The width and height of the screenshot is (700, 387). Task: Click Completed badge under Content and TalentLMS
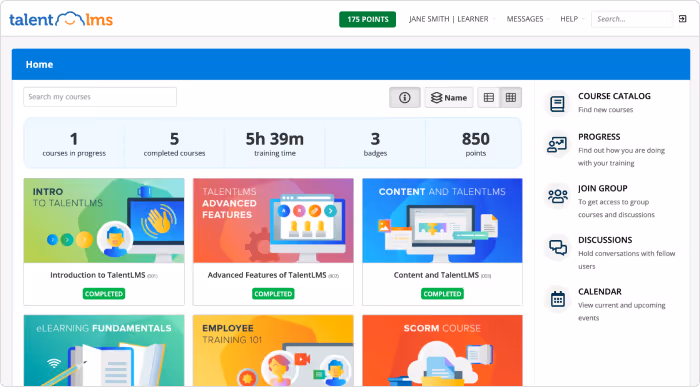click(442, 294)
